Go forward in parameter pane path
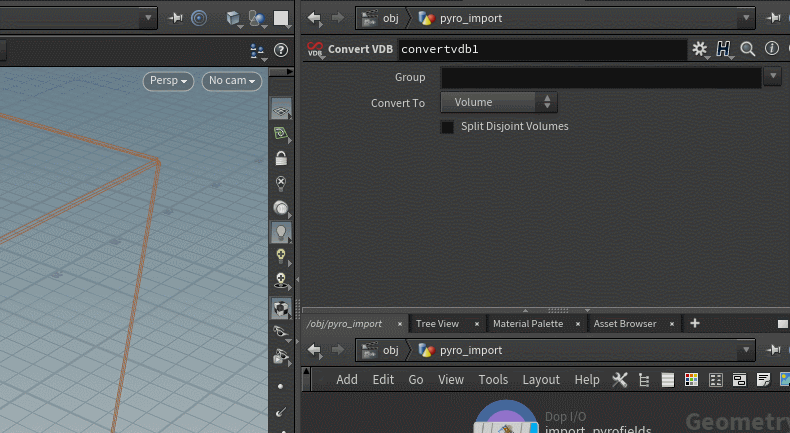 pos(338,18)
